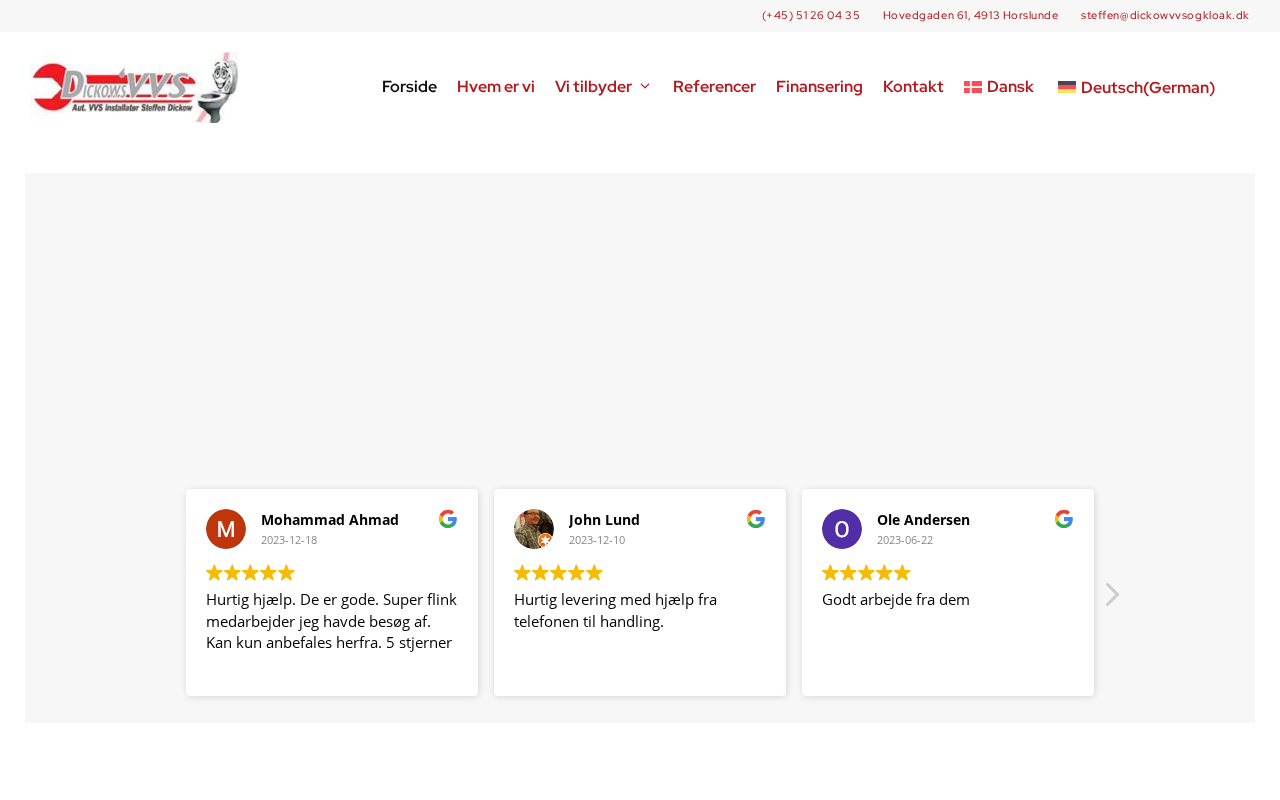1280x800 pixels.
Task: Open the Kontakt page
Action: click(x=913, y=87)
